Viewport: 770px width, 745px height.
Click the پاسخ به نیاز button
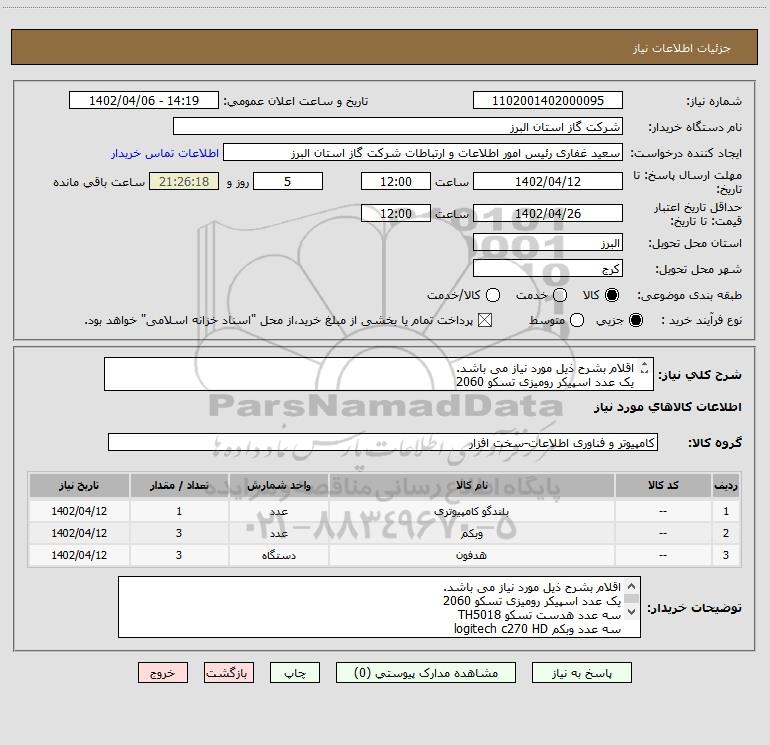click(581, 673)
